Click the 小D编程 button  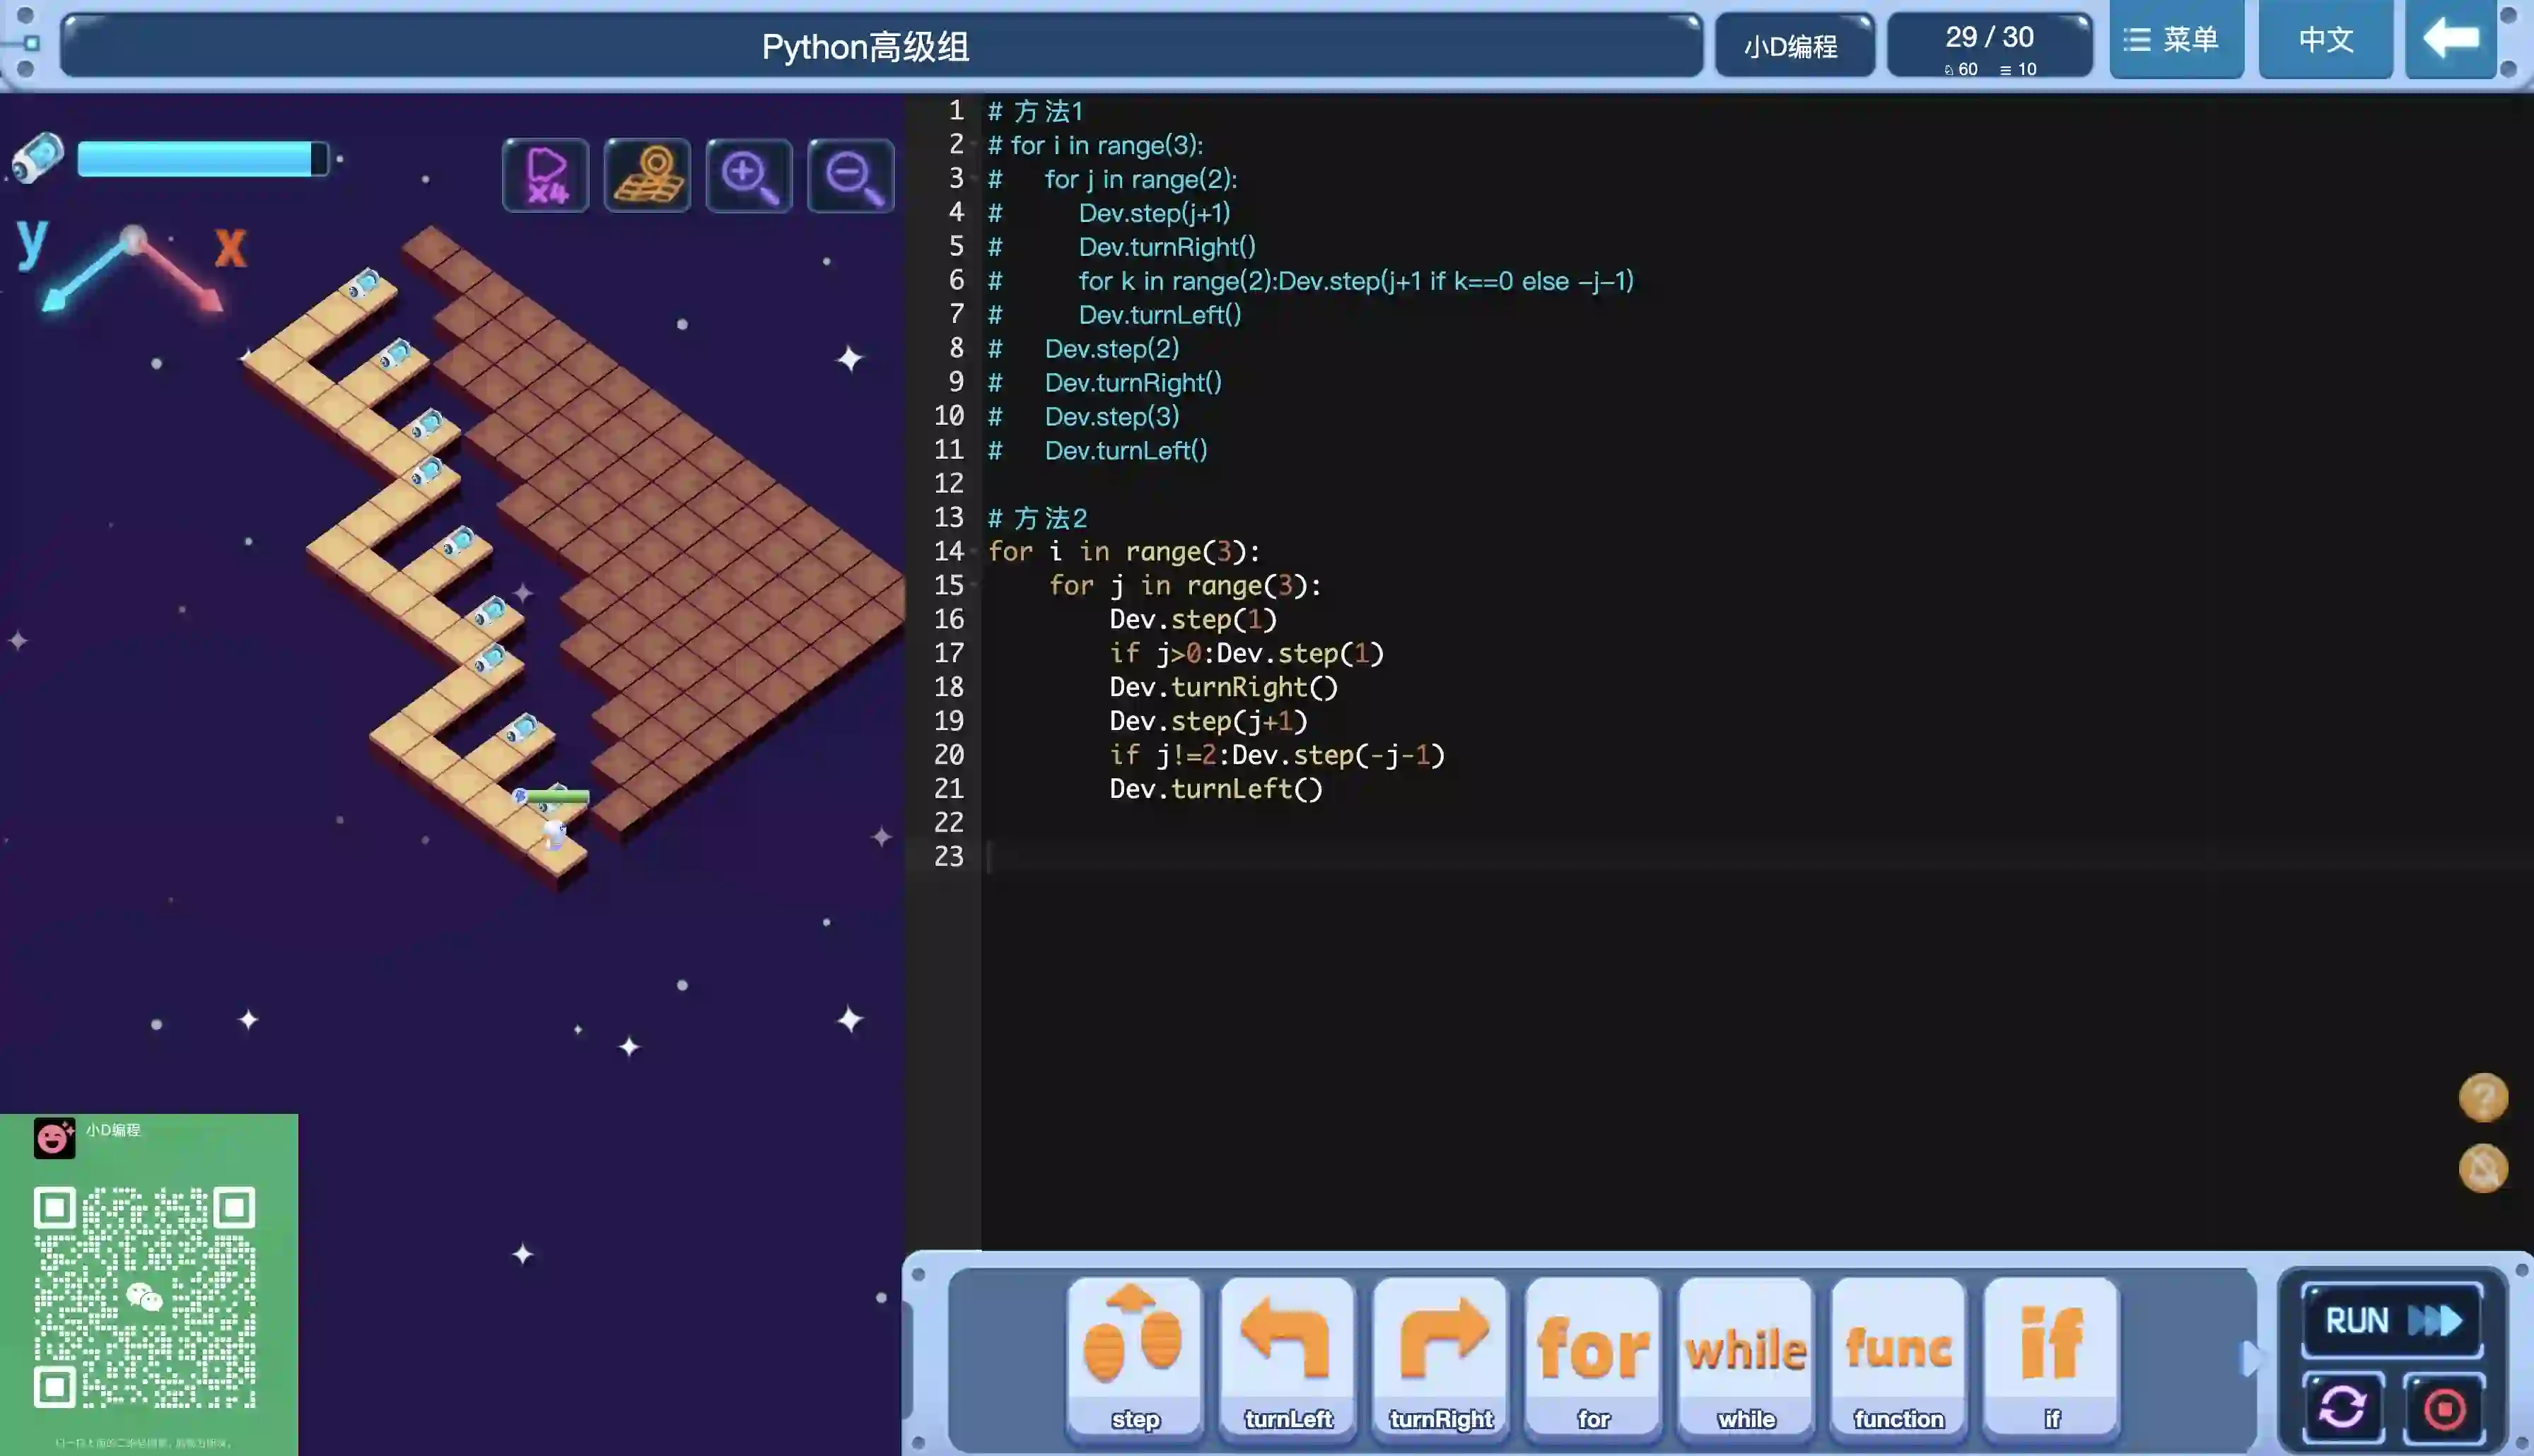(1792, 46)
